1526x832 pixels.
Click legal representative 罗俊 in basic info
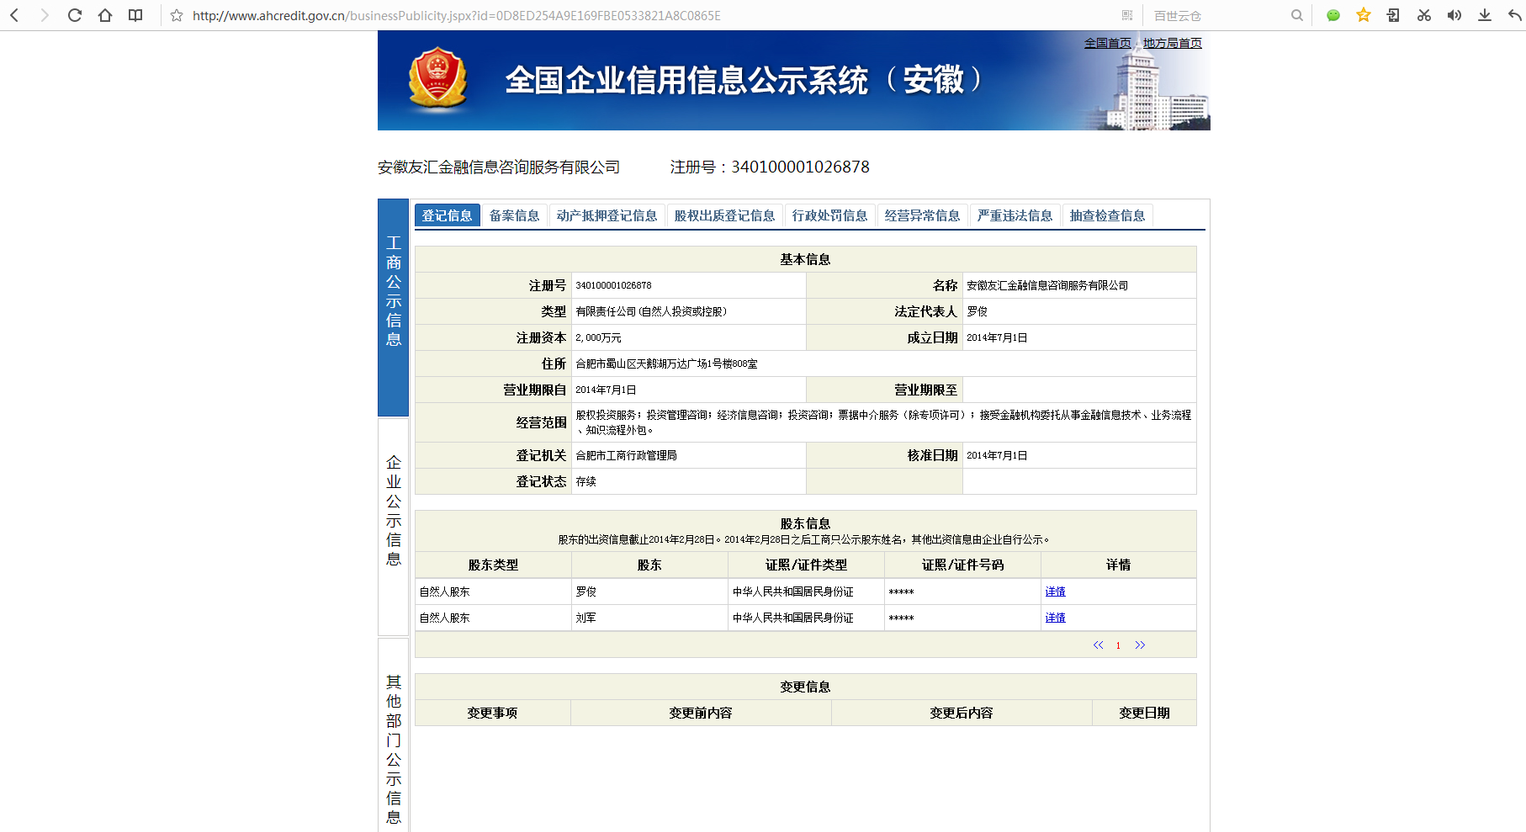pos(977,312)
